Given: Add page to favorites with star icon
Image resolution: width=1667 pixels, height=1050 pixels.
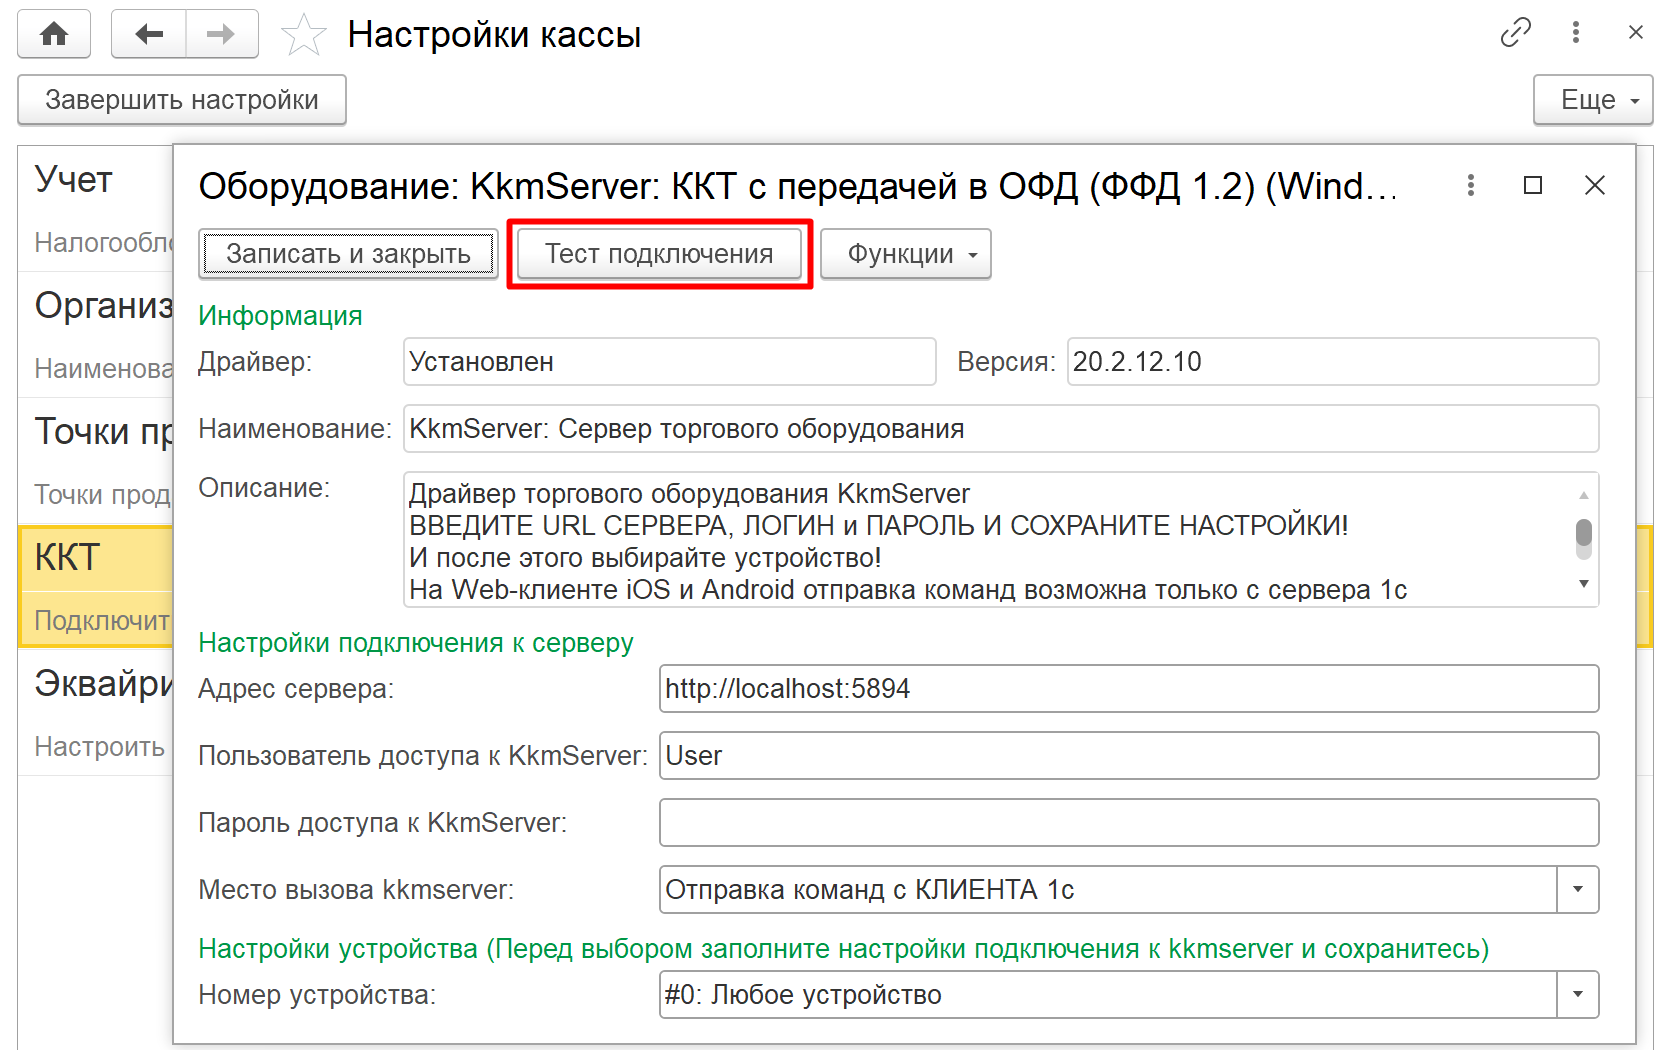Looking at the screenshot, I should [303, 35].
